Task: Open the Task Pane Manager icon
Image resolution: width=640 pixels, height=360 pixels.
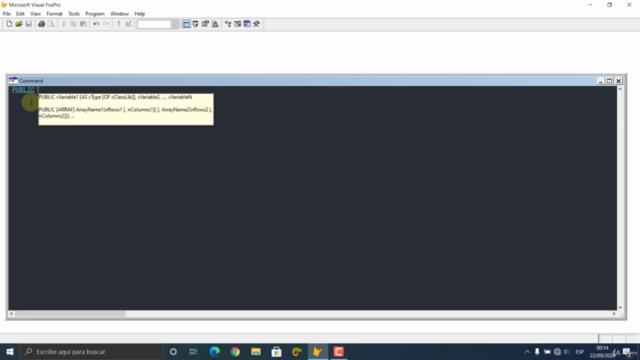Action: [247, 24]
